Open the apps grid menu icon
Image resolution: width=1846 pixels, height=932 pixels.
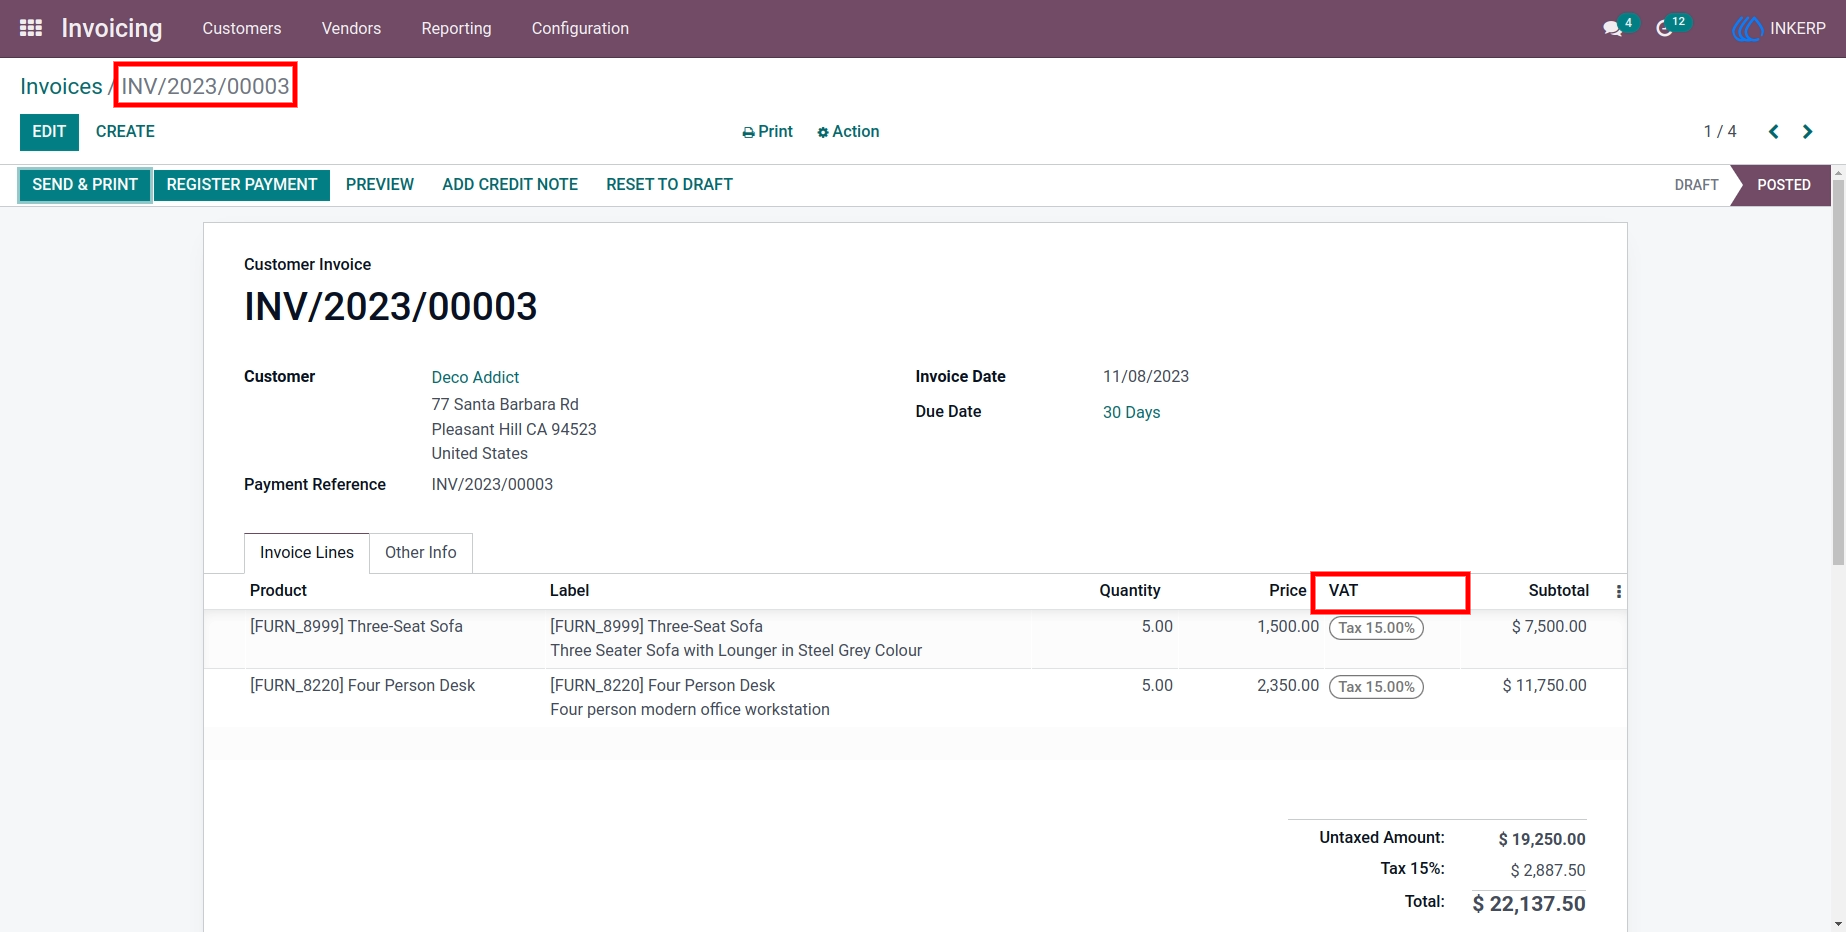pos(31,28)
